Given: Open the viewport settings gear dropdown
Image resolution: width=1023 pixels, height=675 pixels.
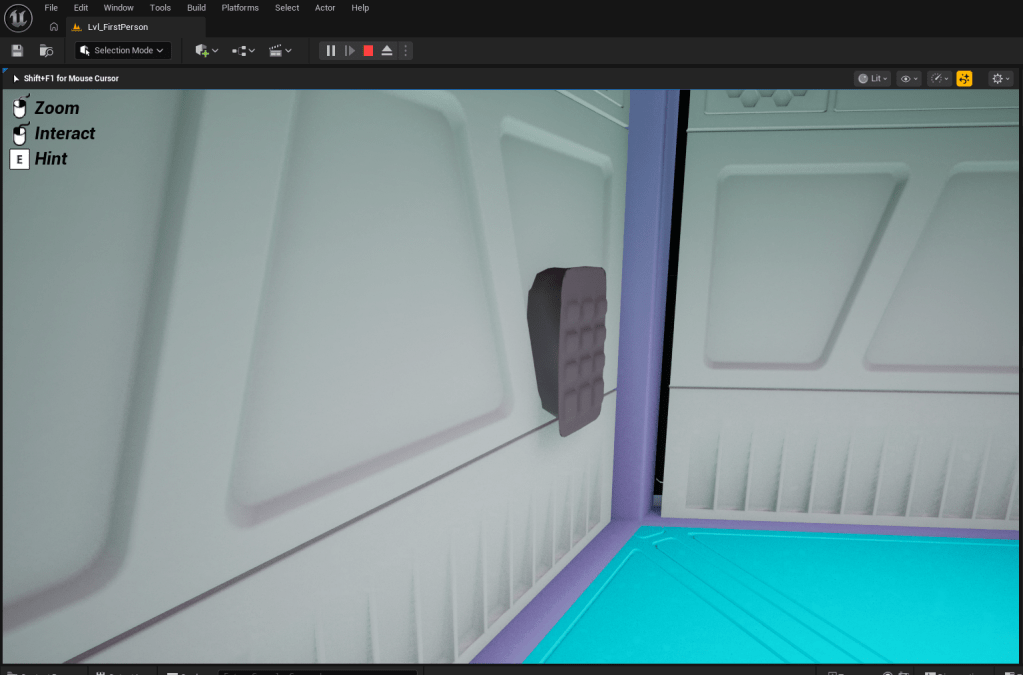Looking at the screenshot, I should 999,78.
